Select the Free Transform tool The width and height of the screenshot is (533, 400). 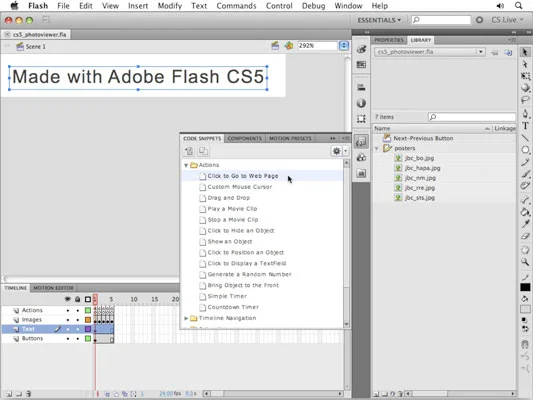point(525,76)
